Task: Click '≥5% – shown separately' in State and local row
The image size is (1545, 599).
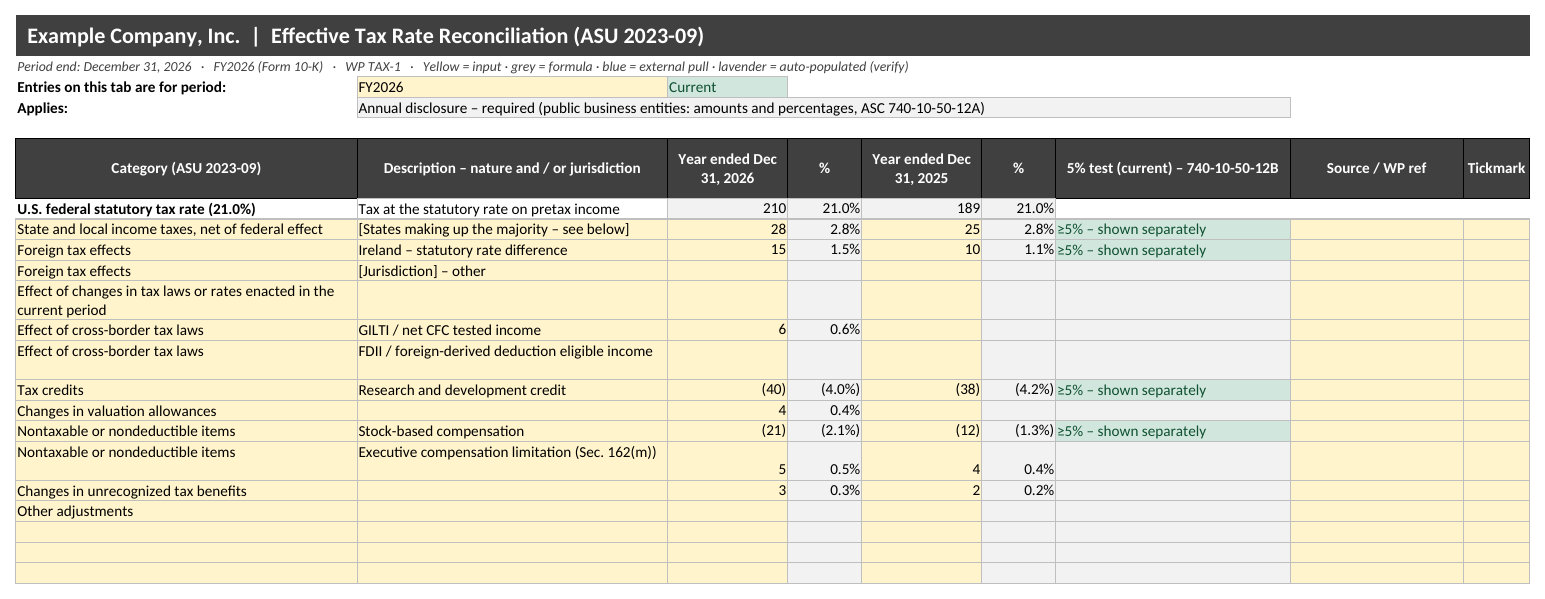Action: (x=1172, y=230)
